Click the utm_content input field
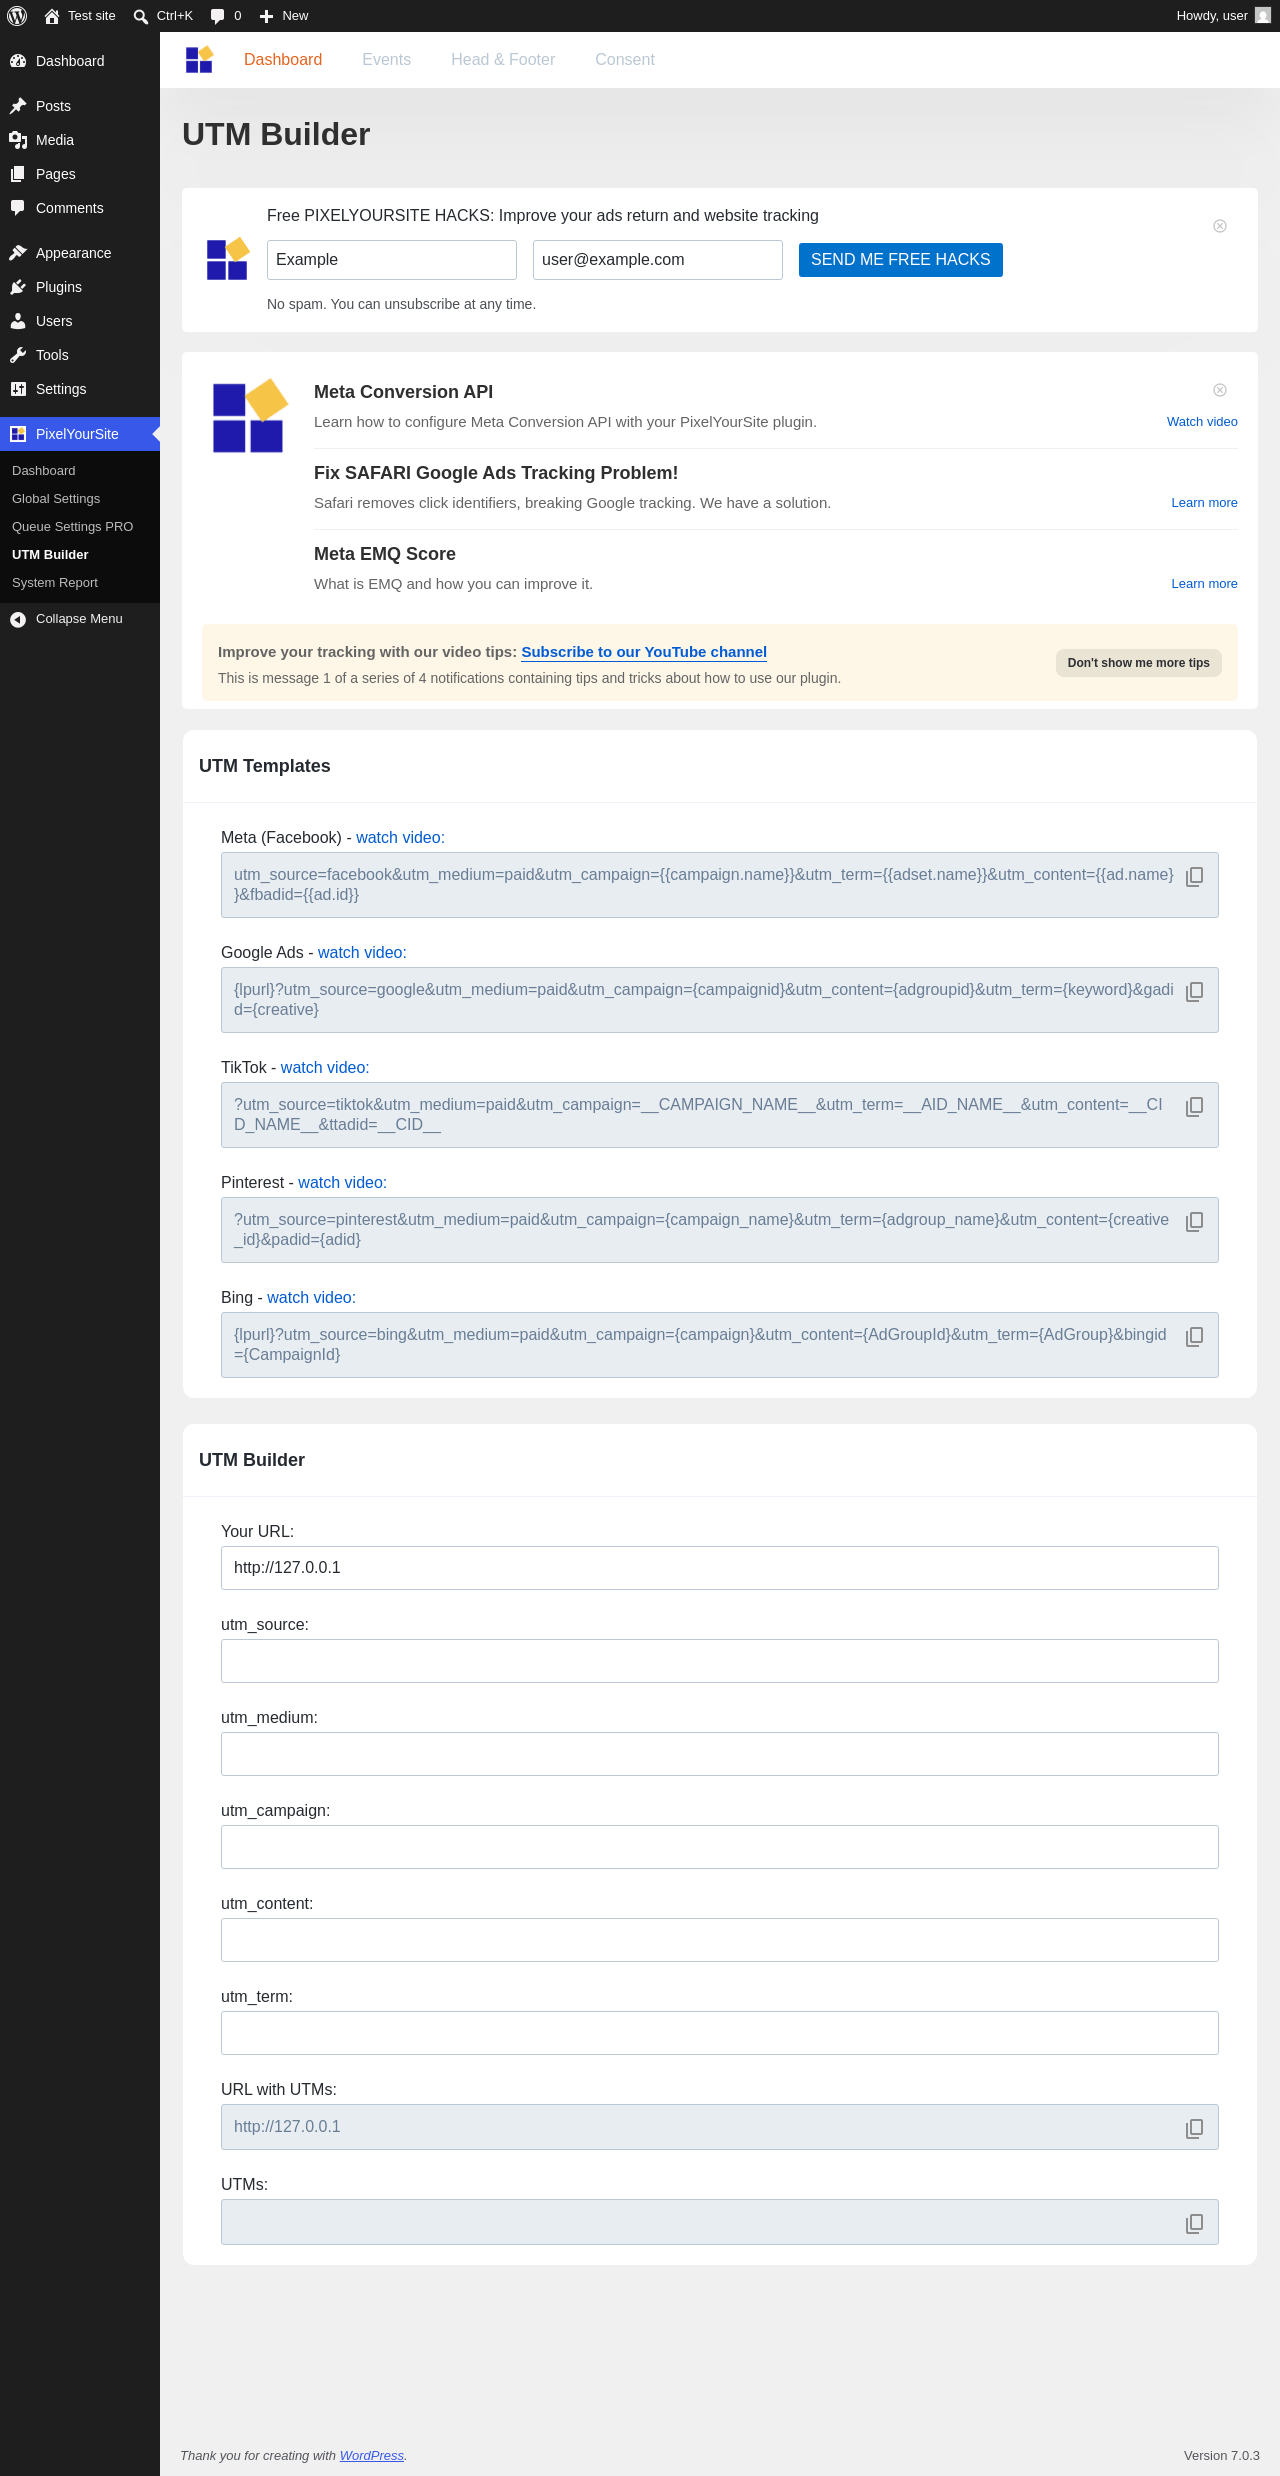1280x2476 pixels. [x=720, y=1940]
